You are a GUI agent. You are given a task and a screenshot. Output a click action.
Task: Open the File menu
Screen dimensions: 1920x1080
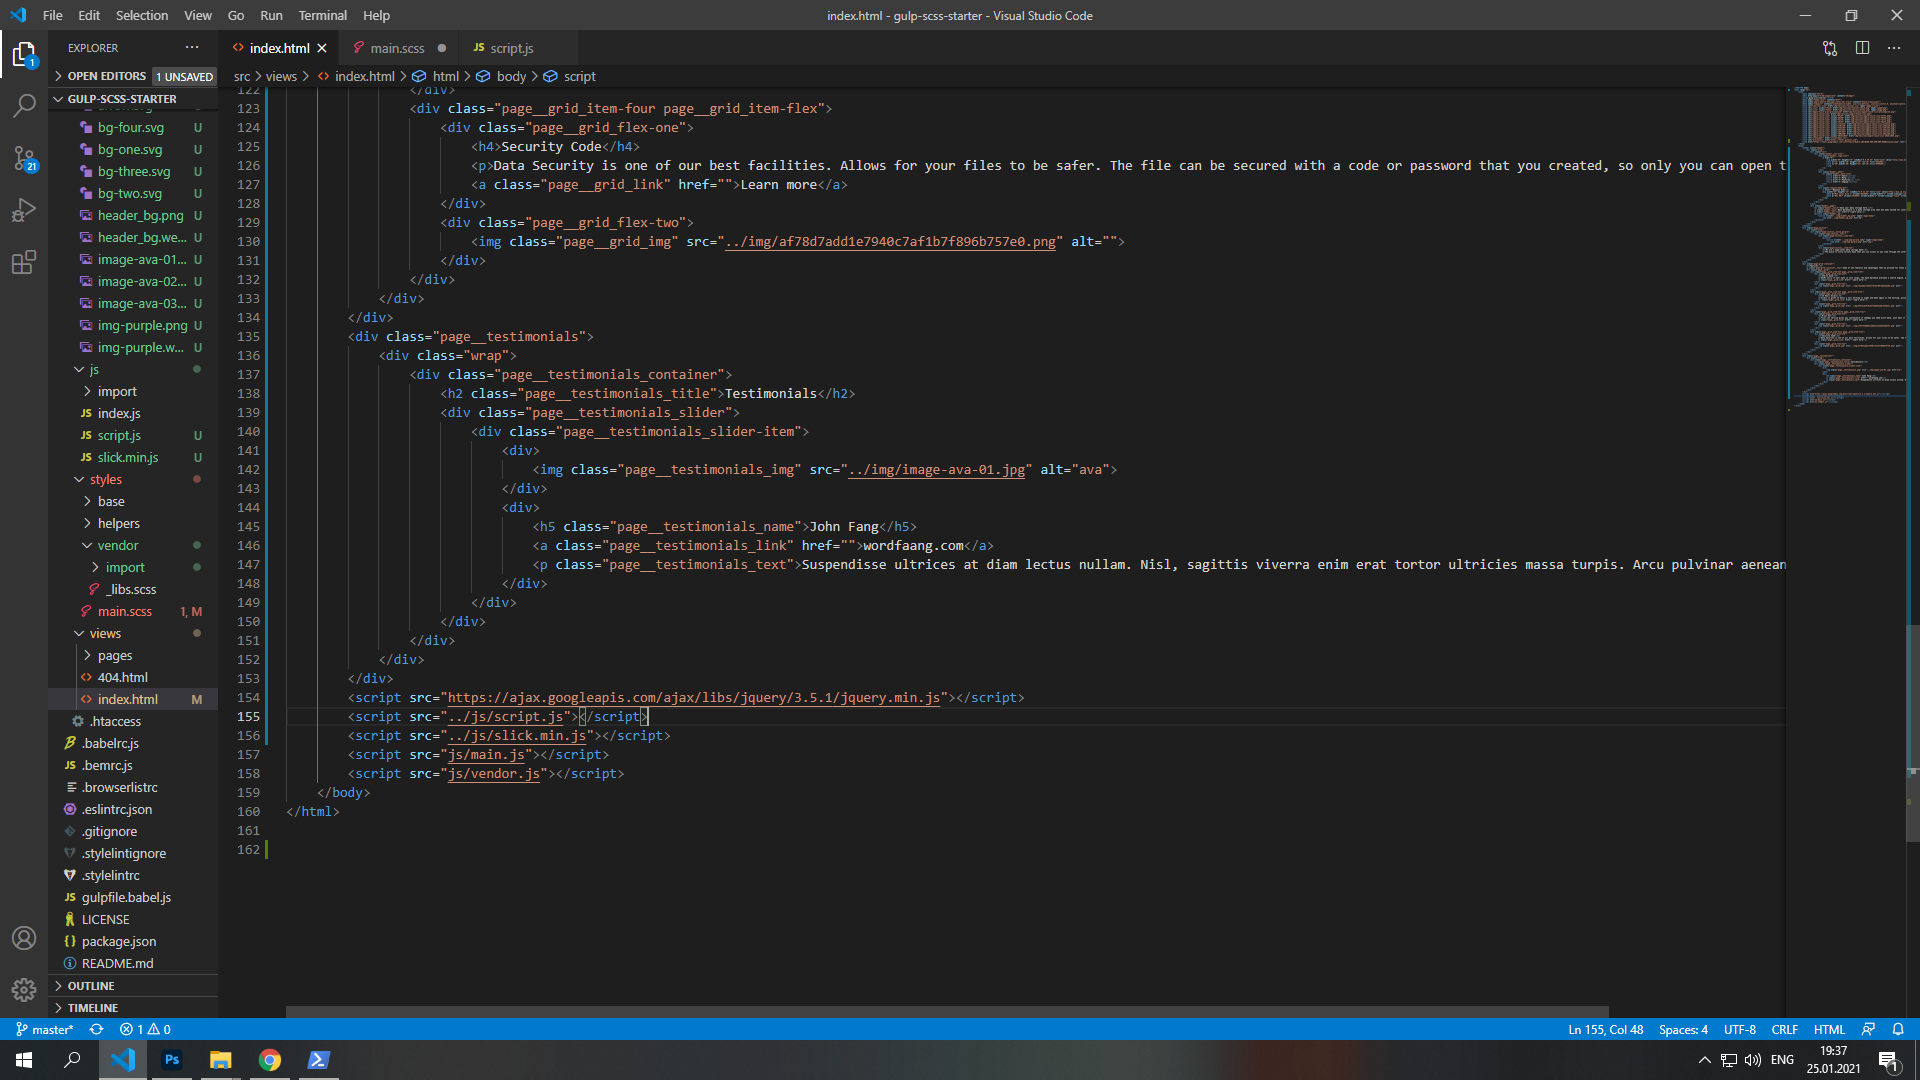(53, 15)
